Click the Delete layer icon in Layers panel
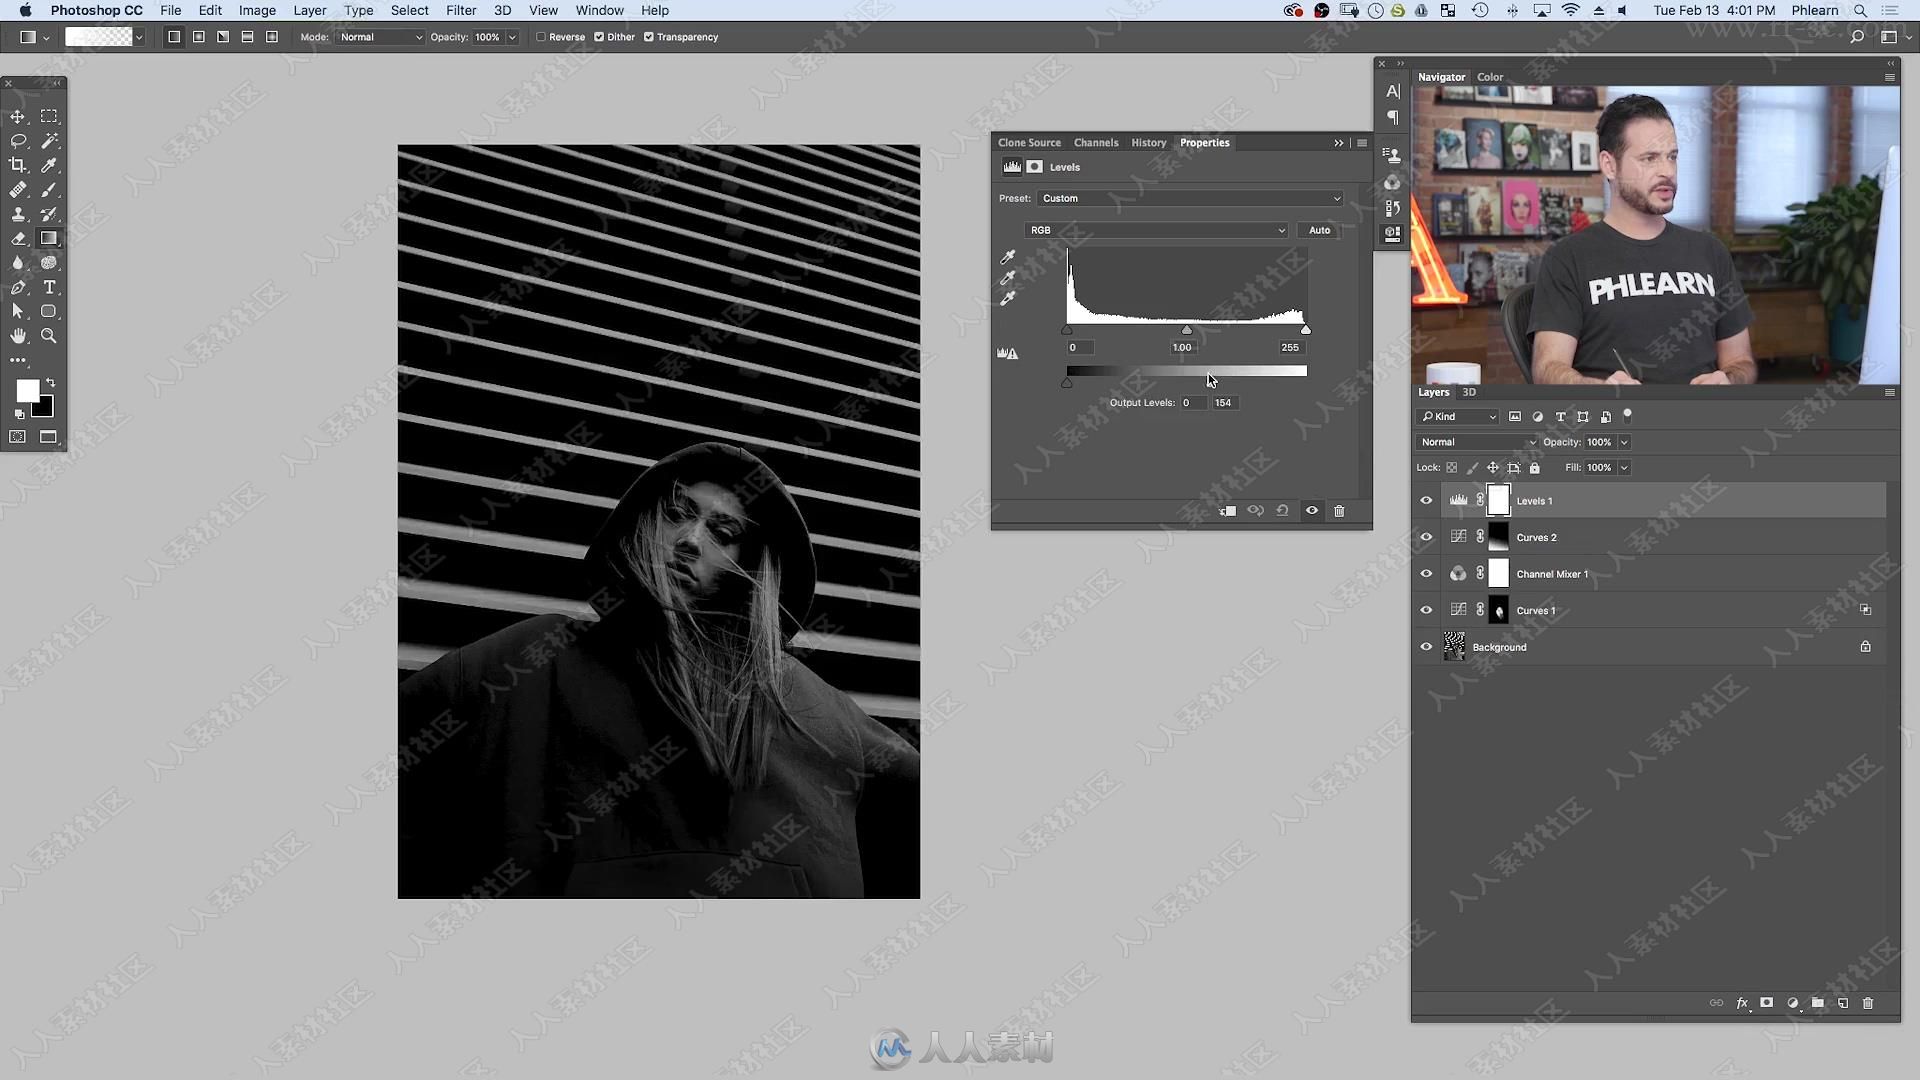Screen dimensions: 1920x1080 pos(1870,1004)
